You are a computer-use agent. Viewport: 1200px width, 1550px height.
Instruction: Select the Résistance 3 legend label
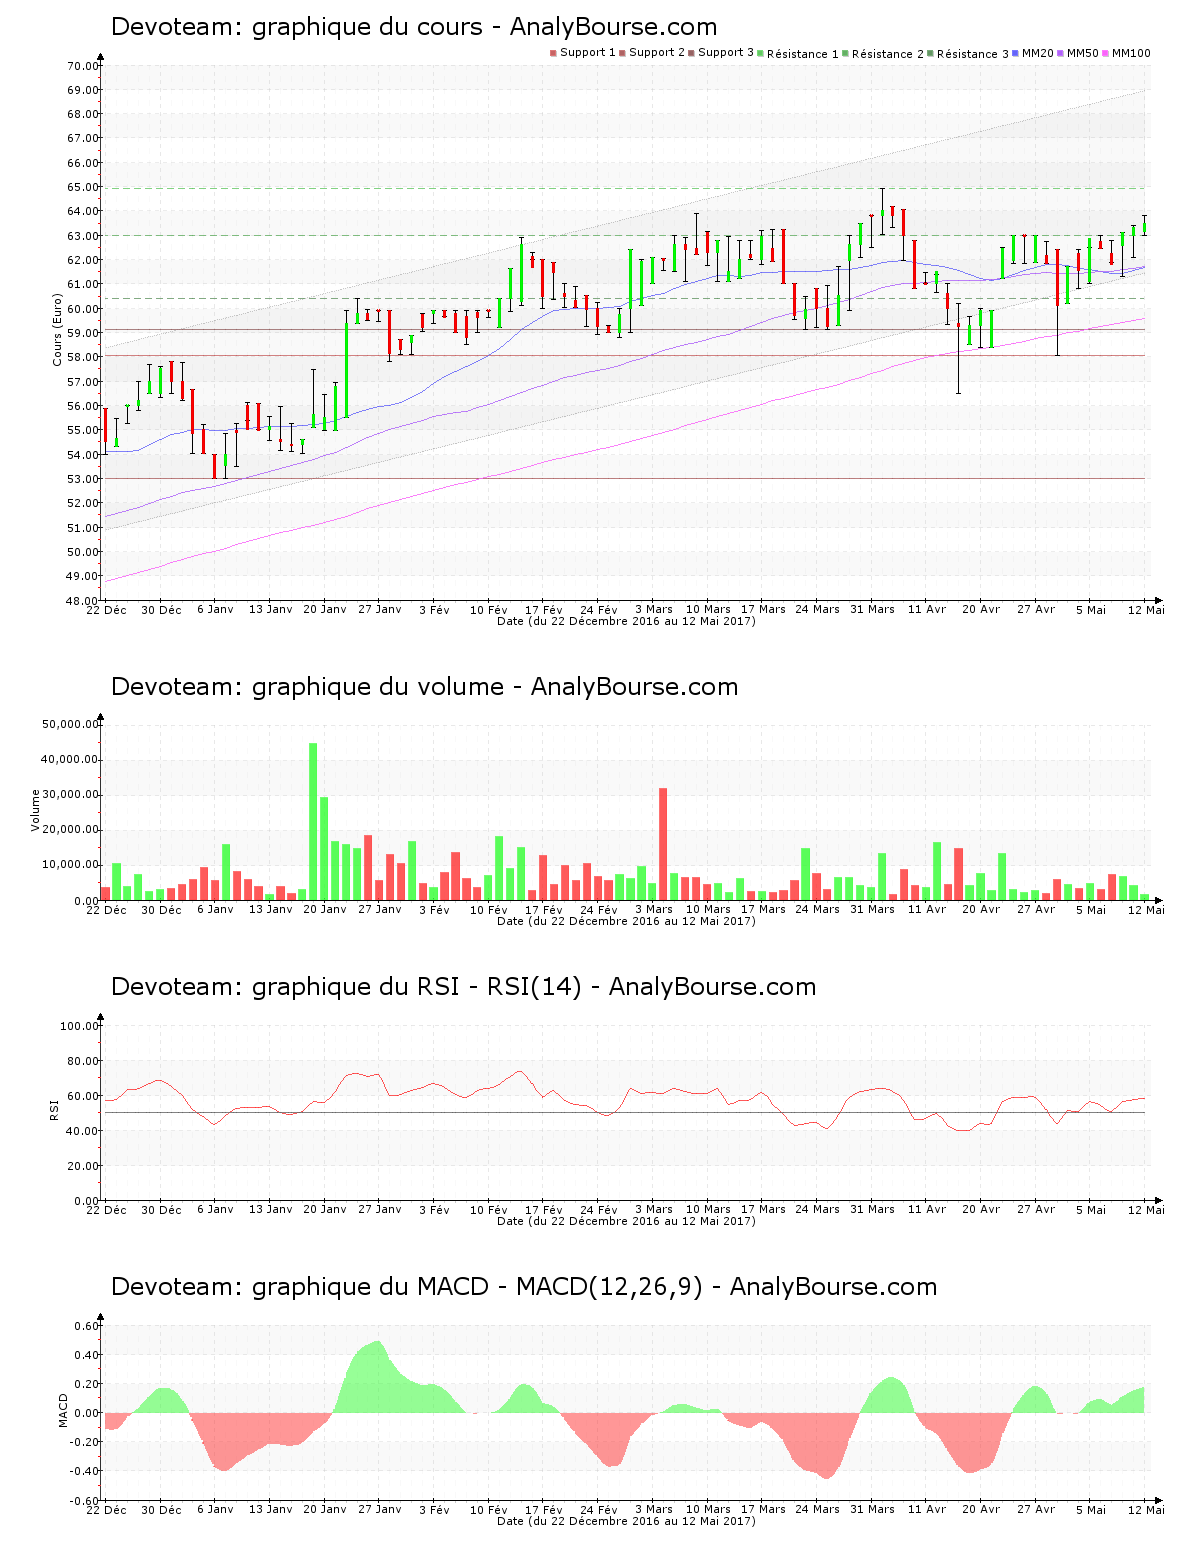[973, 54]
